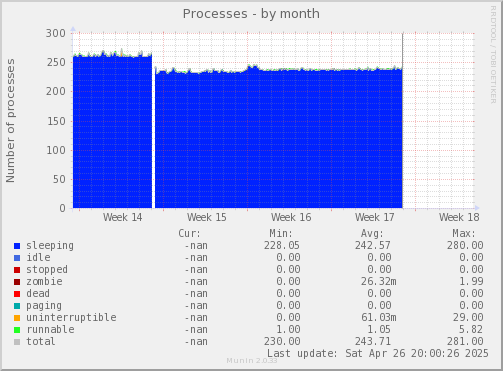Click the sleeping avg value 242.57

[373, 245]
